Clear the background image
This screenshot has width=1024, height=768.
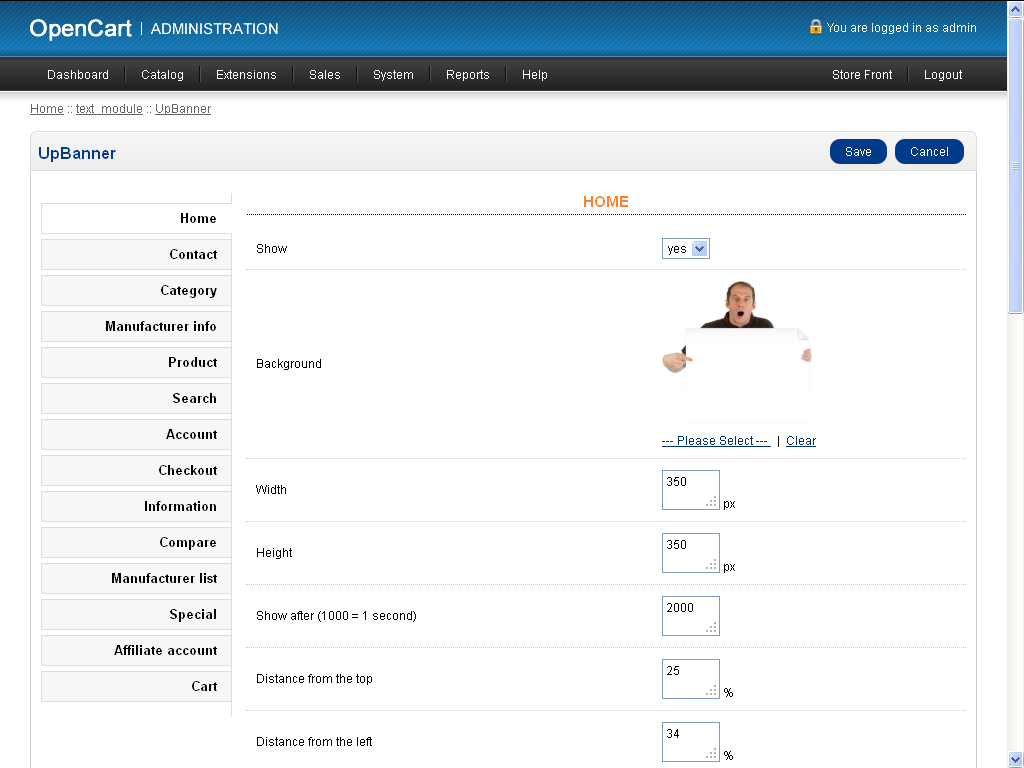pos(801,441)
